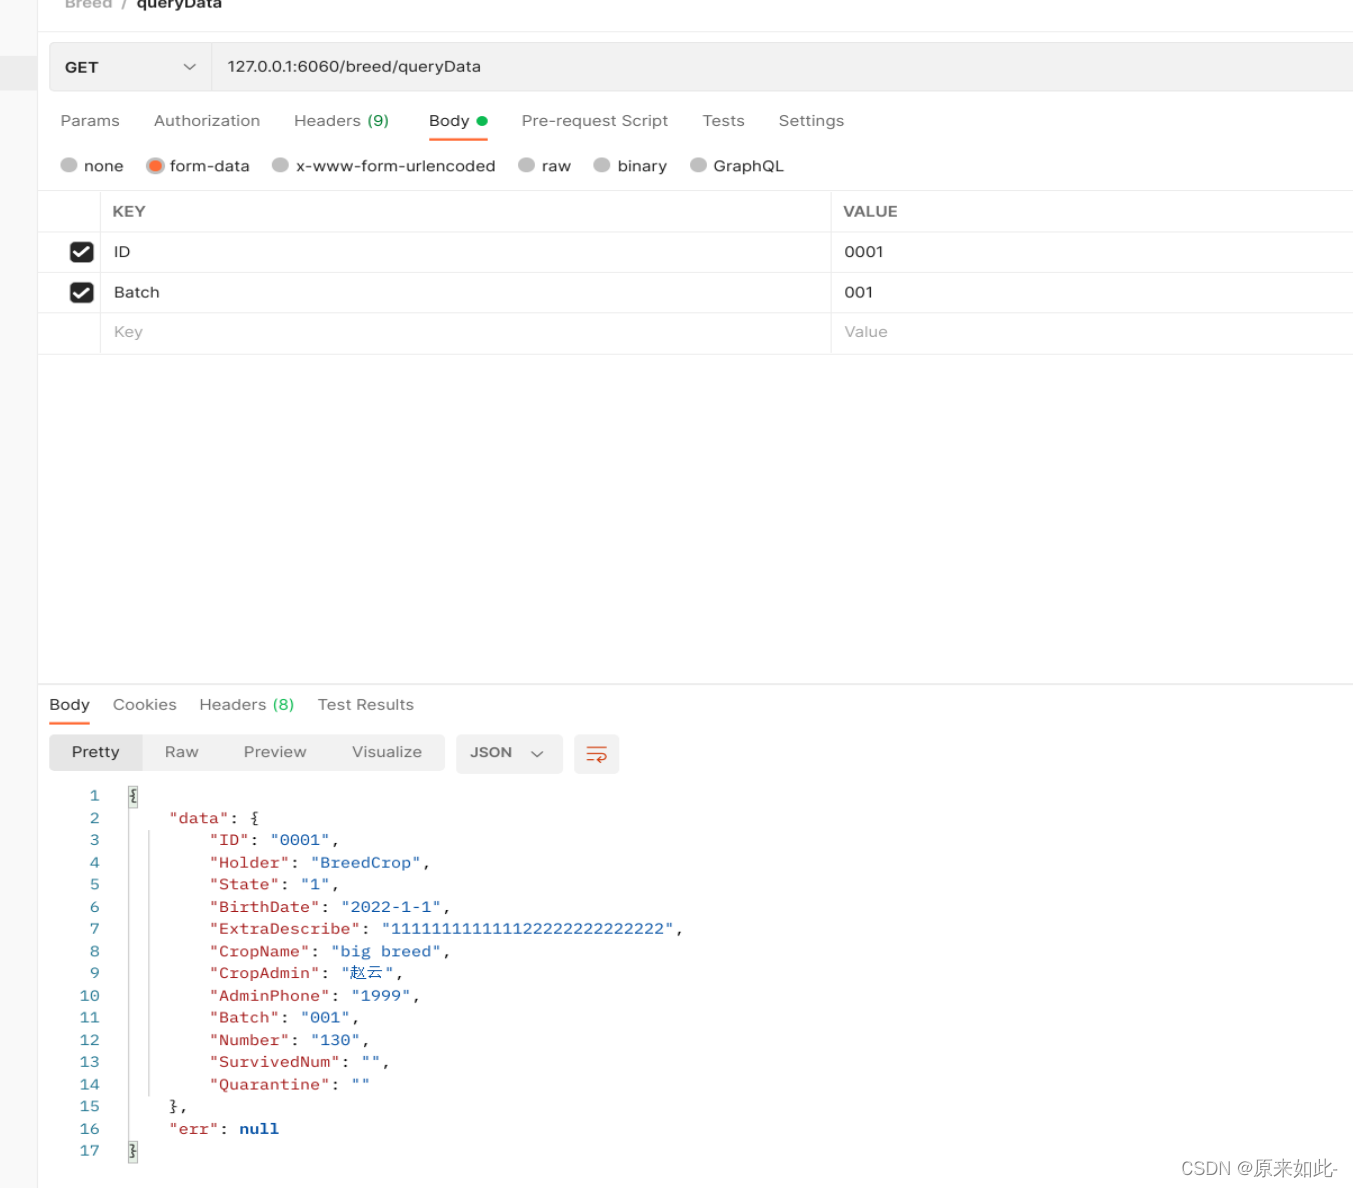Collapse the root object at line 1
The image size is (1353, 1188).
pos(133,796)
